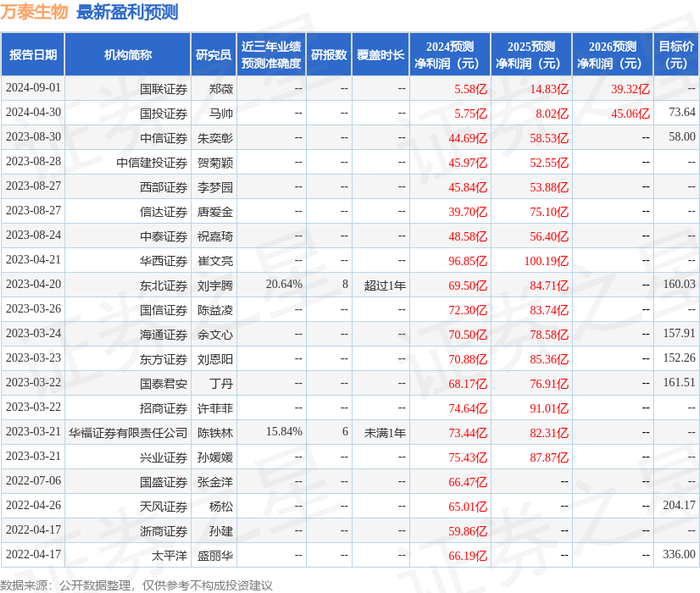Click the 华福证券有限责任公司 institution cell

(128, 433)
